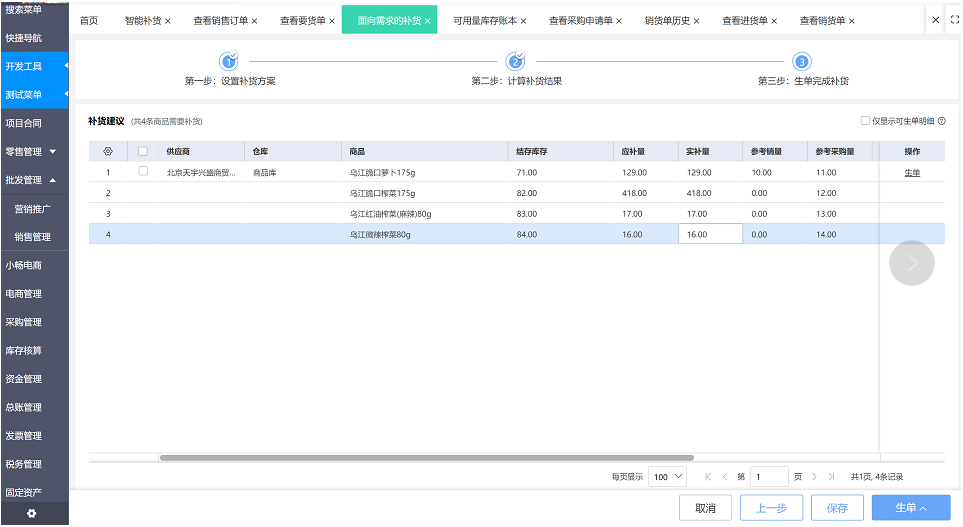Close the 智能补货 tab with its x
This screenshot has width=963, height=527.
tap(168, 21)
